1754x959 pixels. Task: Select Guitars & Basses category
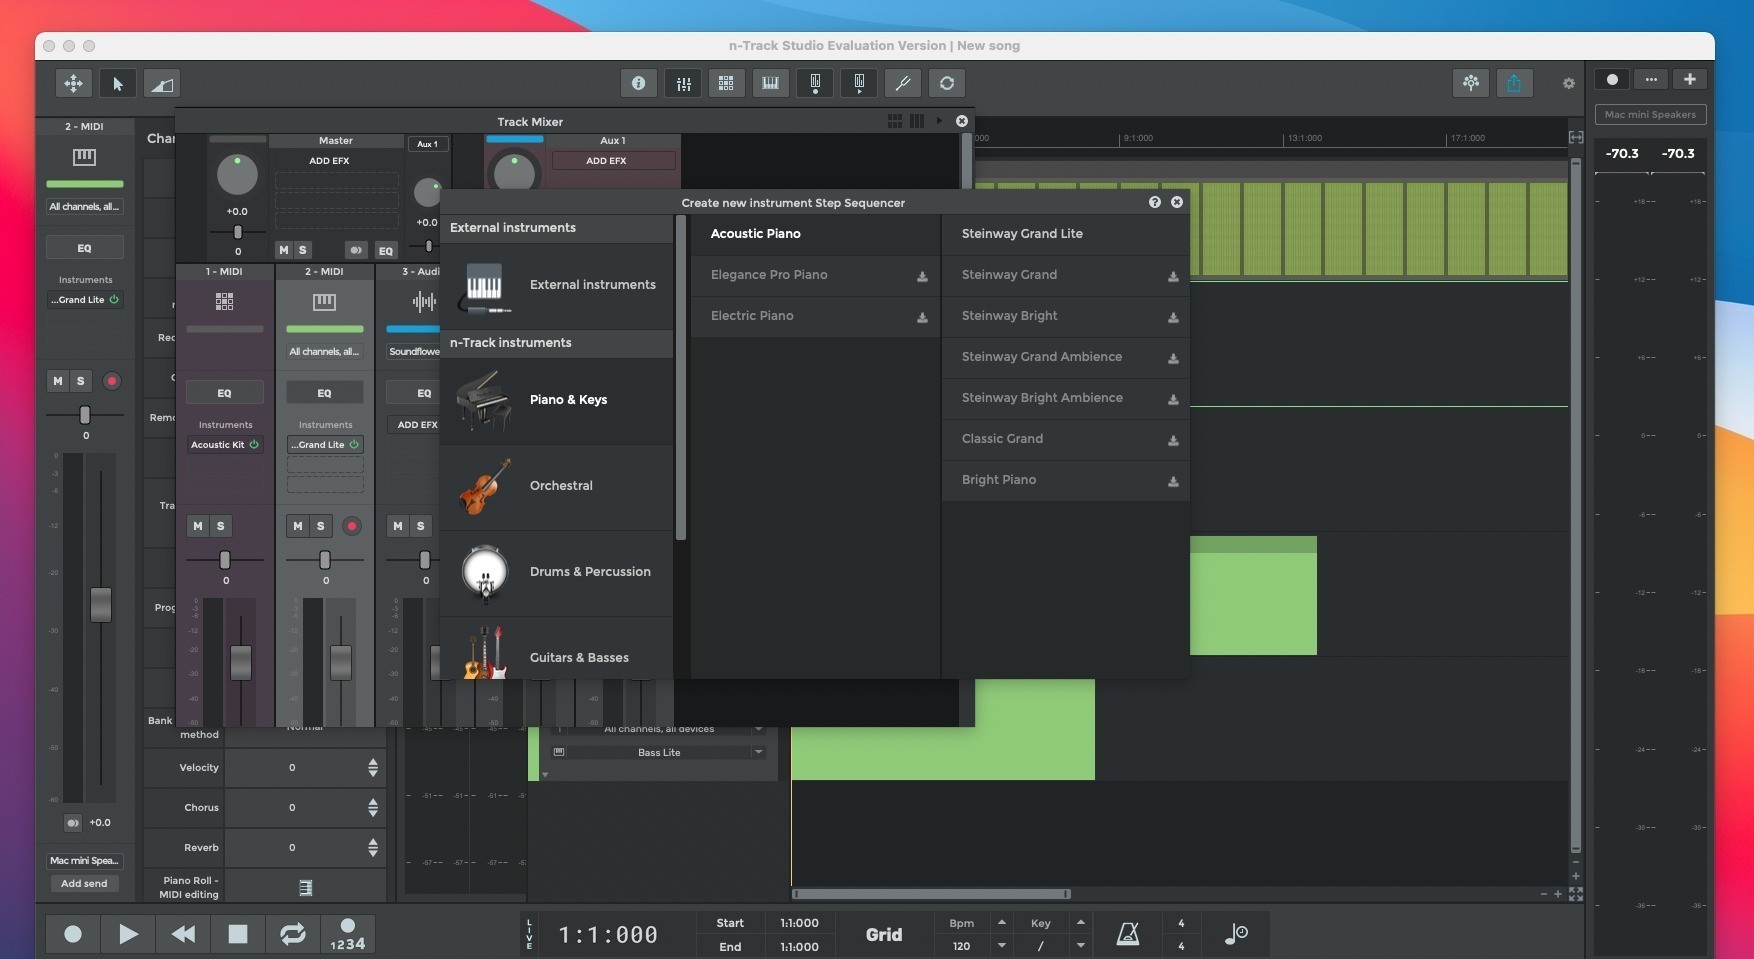(556, 650)
